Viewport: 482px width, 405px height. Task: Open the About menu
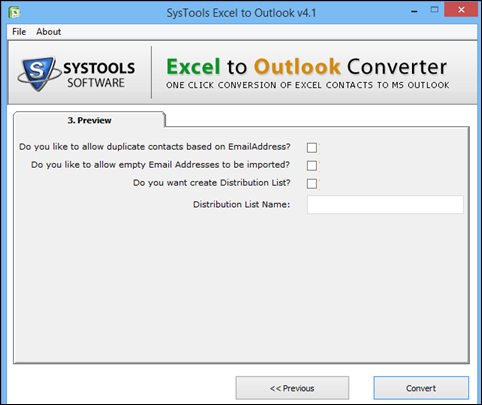pos(49,32)
